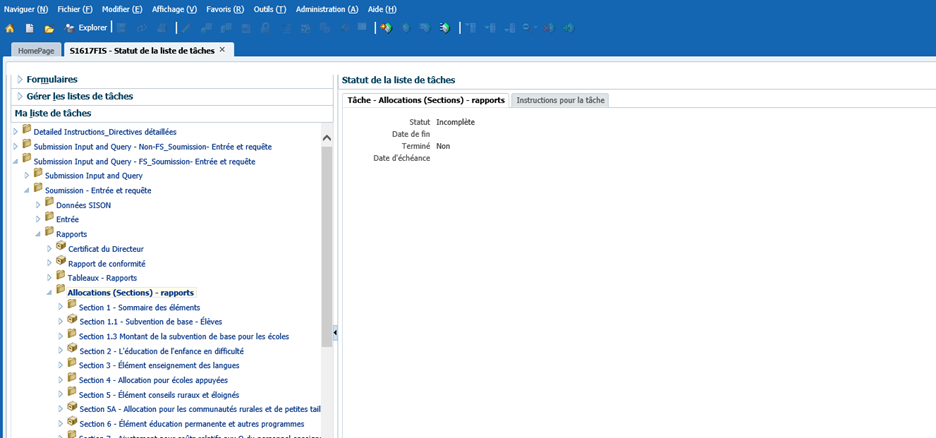Click the task list scrollbar up arrow

[327, 138]
